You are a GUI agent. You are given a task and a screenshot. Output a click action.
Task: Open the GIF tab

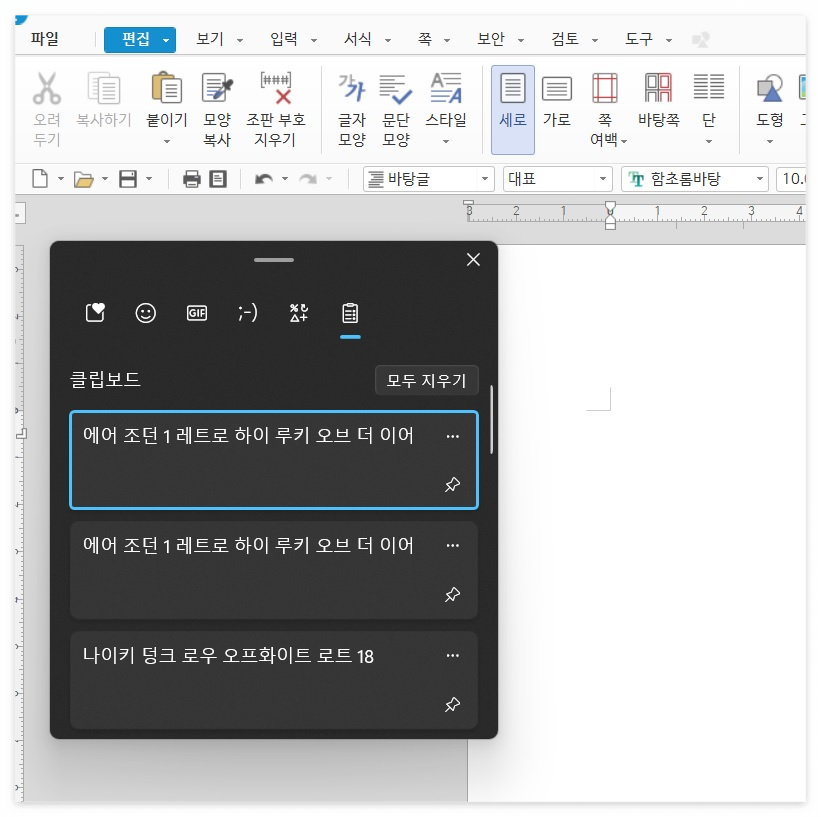pos(197,313)
